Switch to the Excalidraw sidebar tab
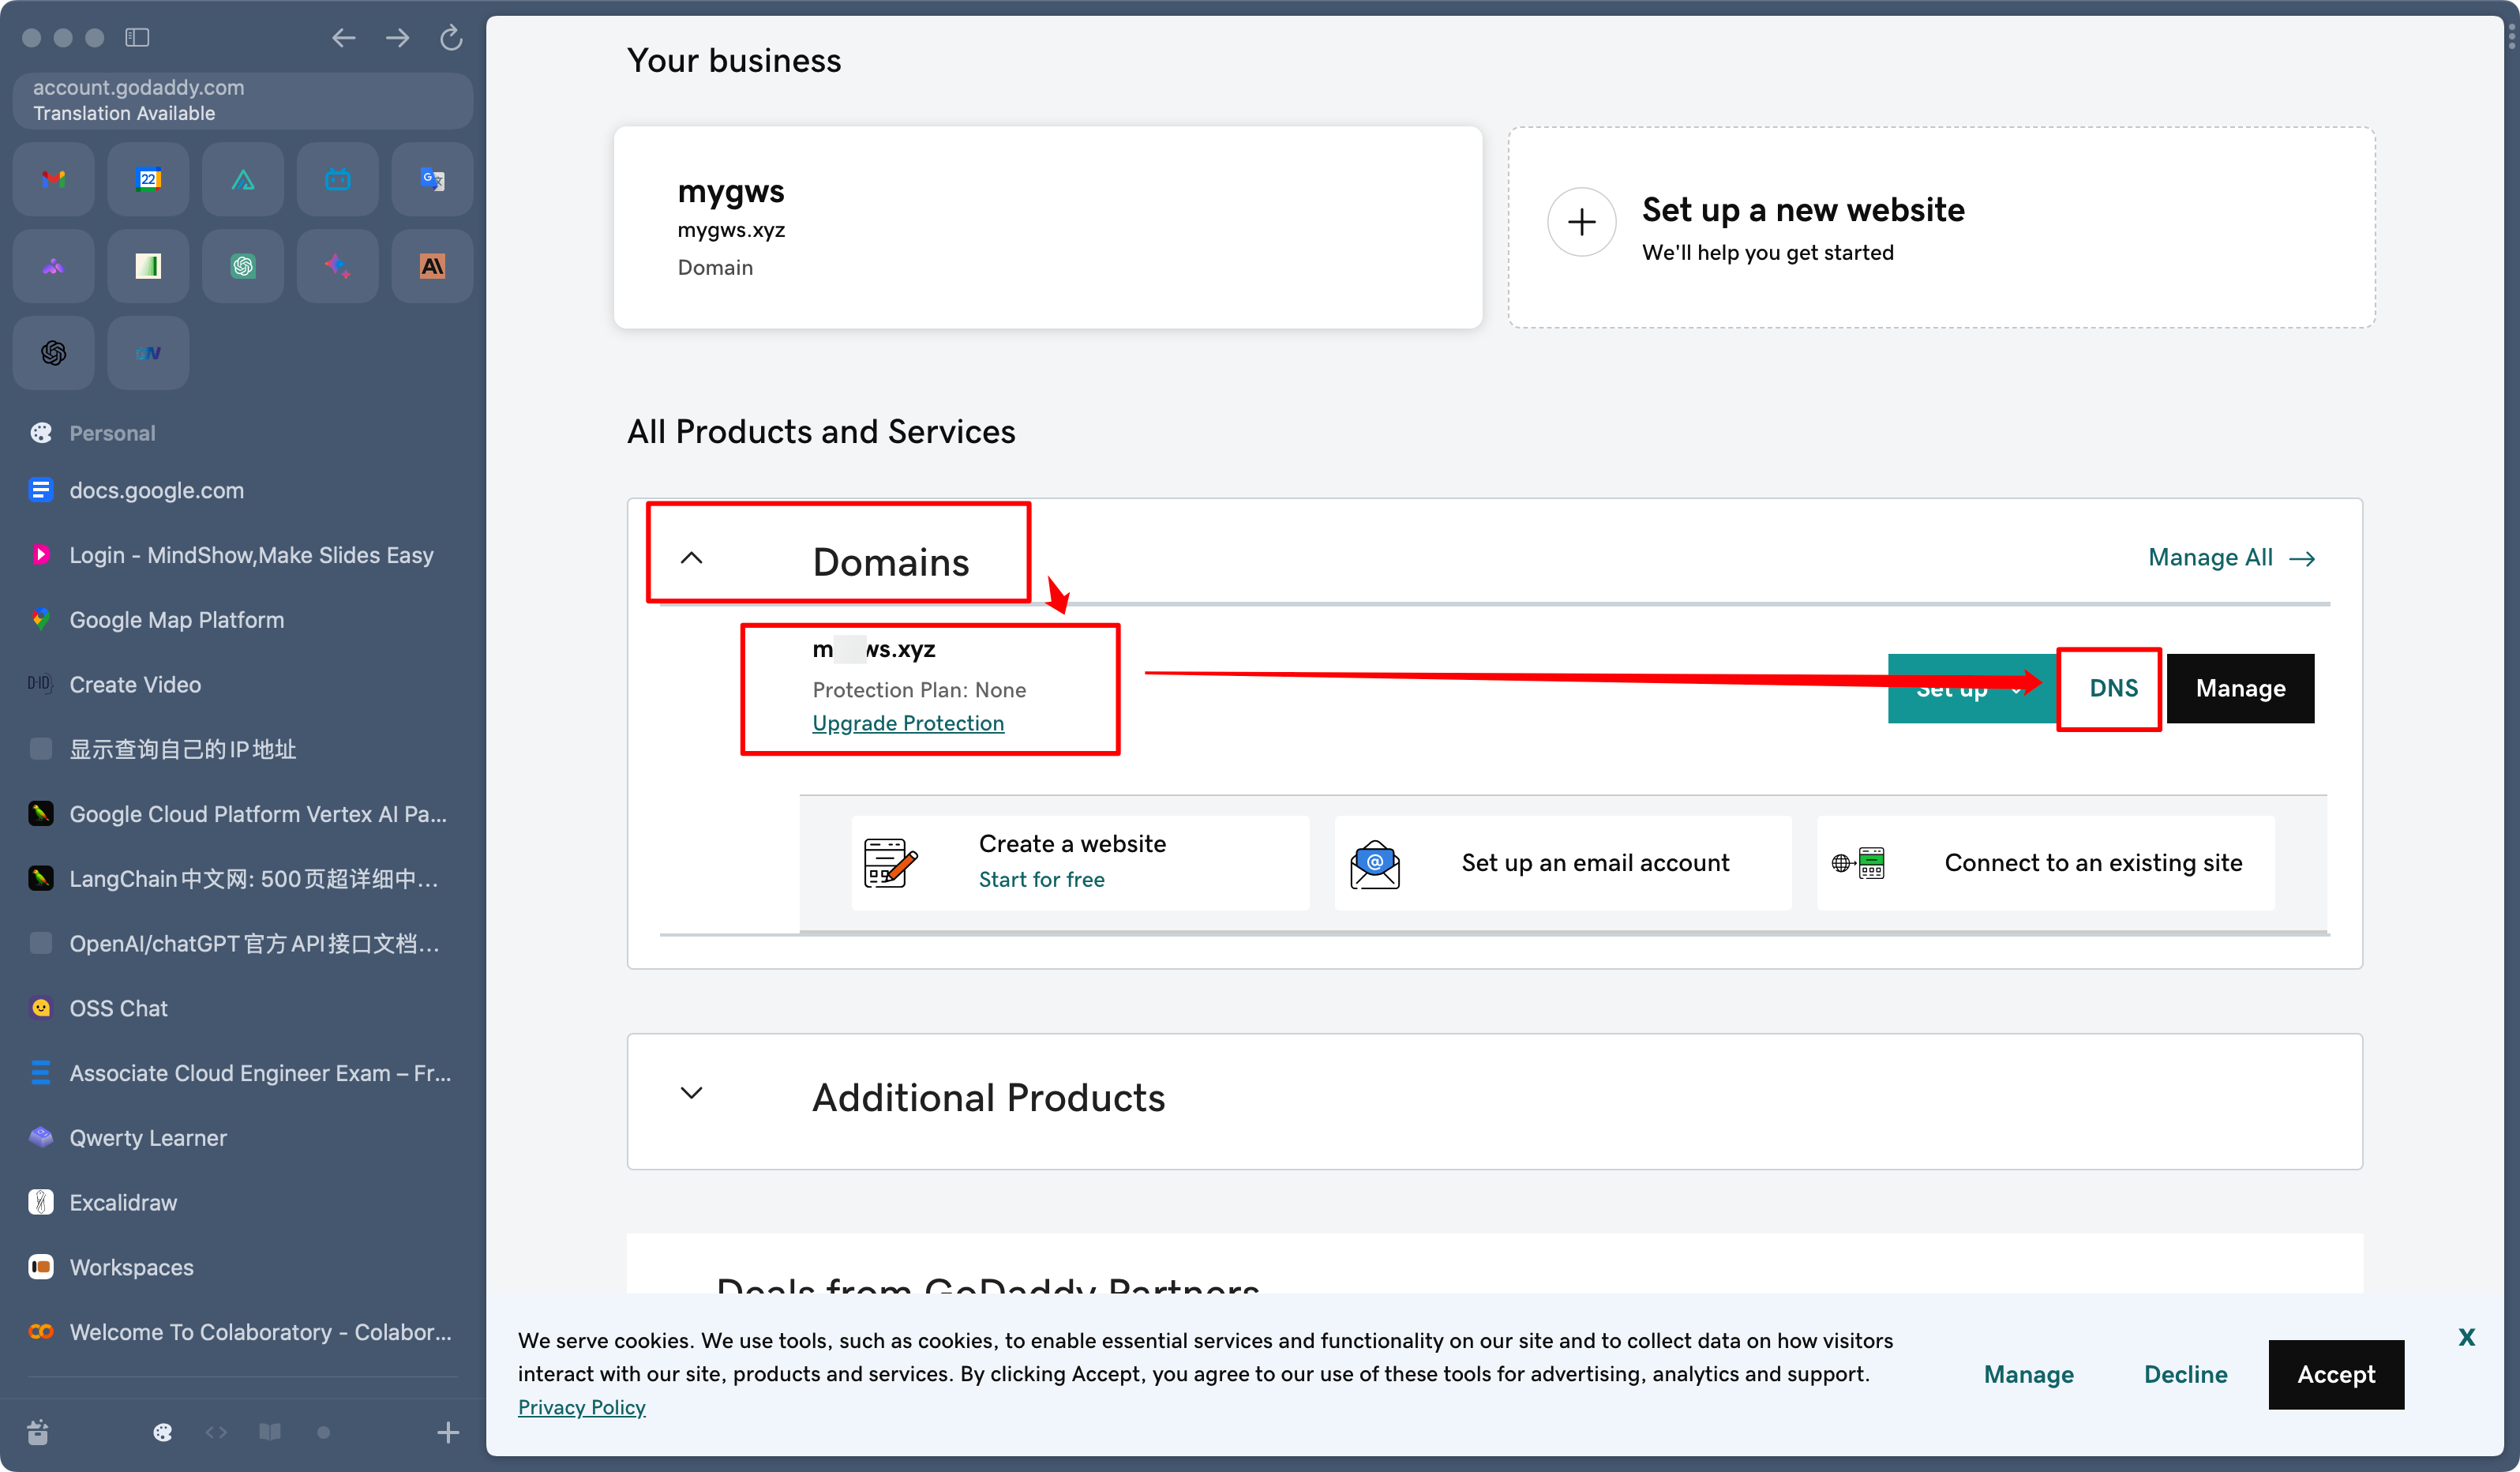2520x1472 pixels. point(123,1202)
